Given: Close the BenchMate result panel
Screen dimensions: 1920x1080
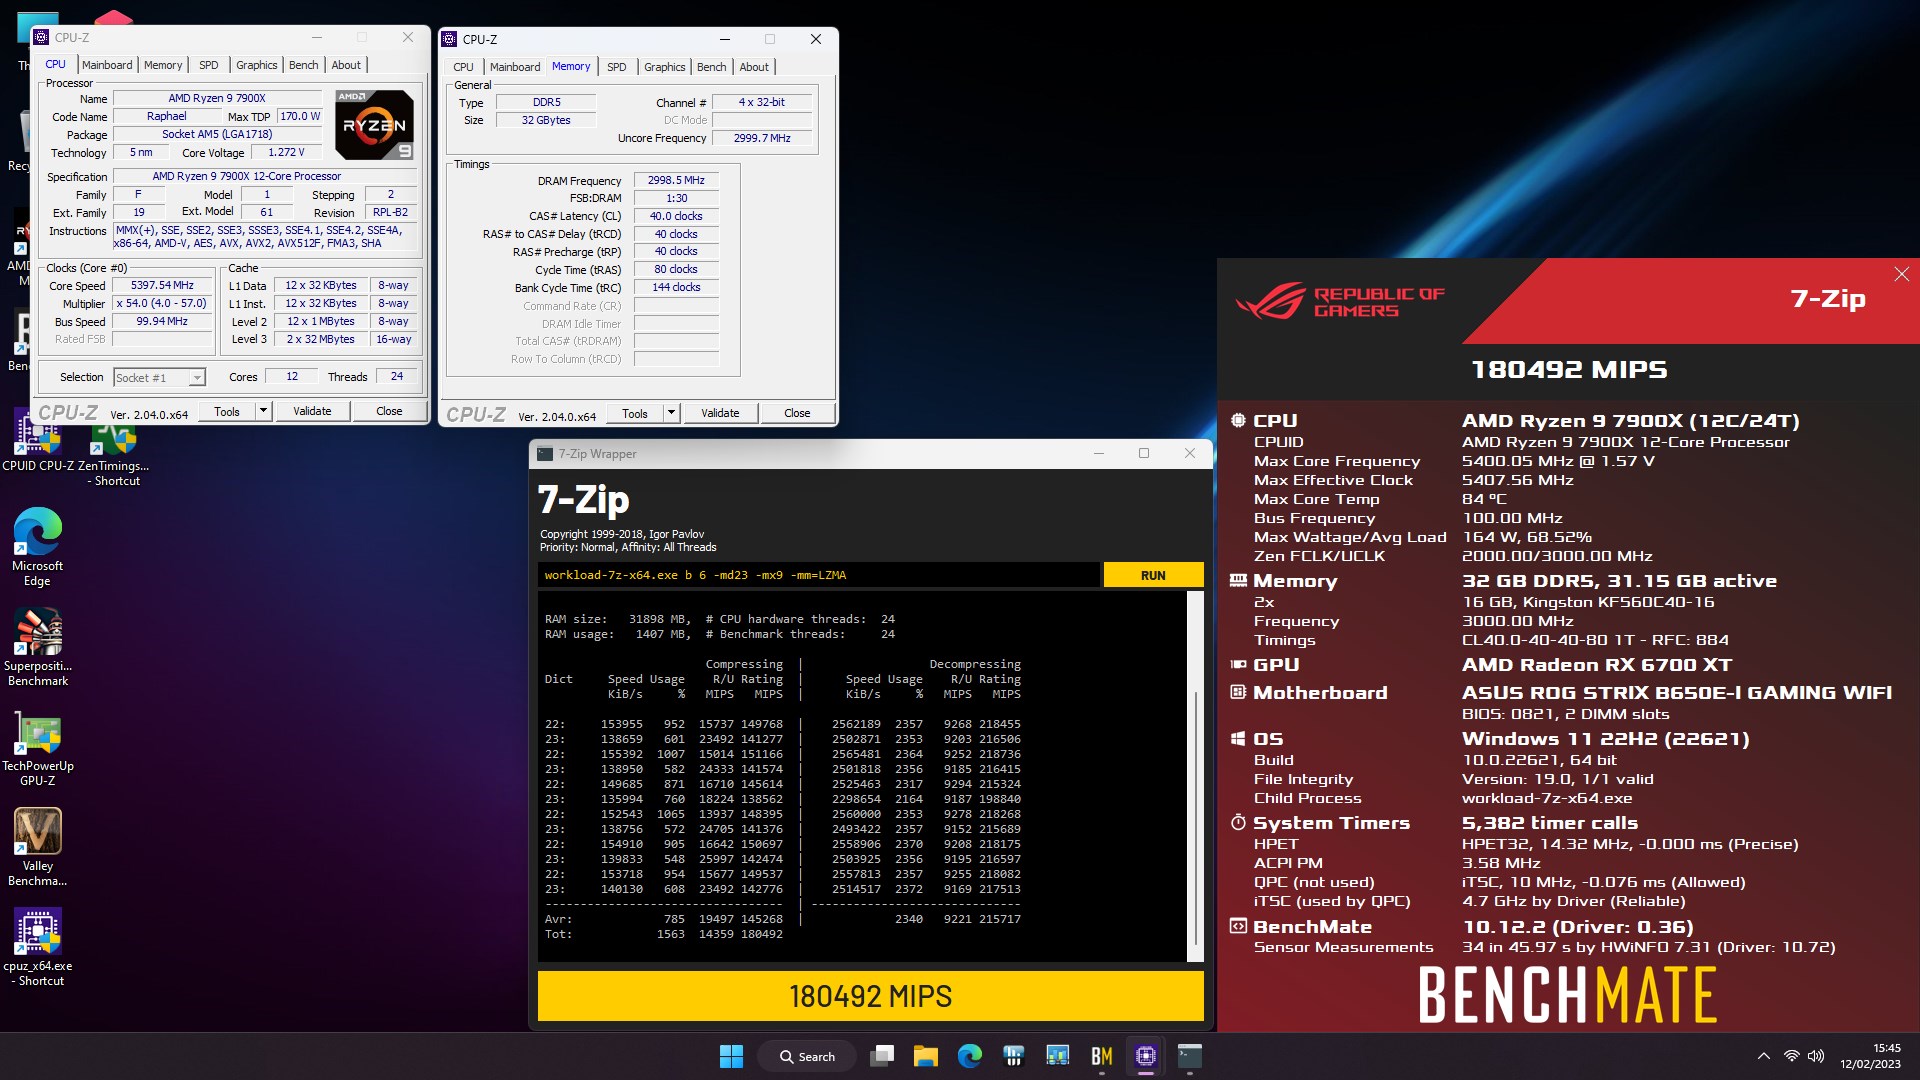Looking at the screenshot, I should coord(1901,274).
